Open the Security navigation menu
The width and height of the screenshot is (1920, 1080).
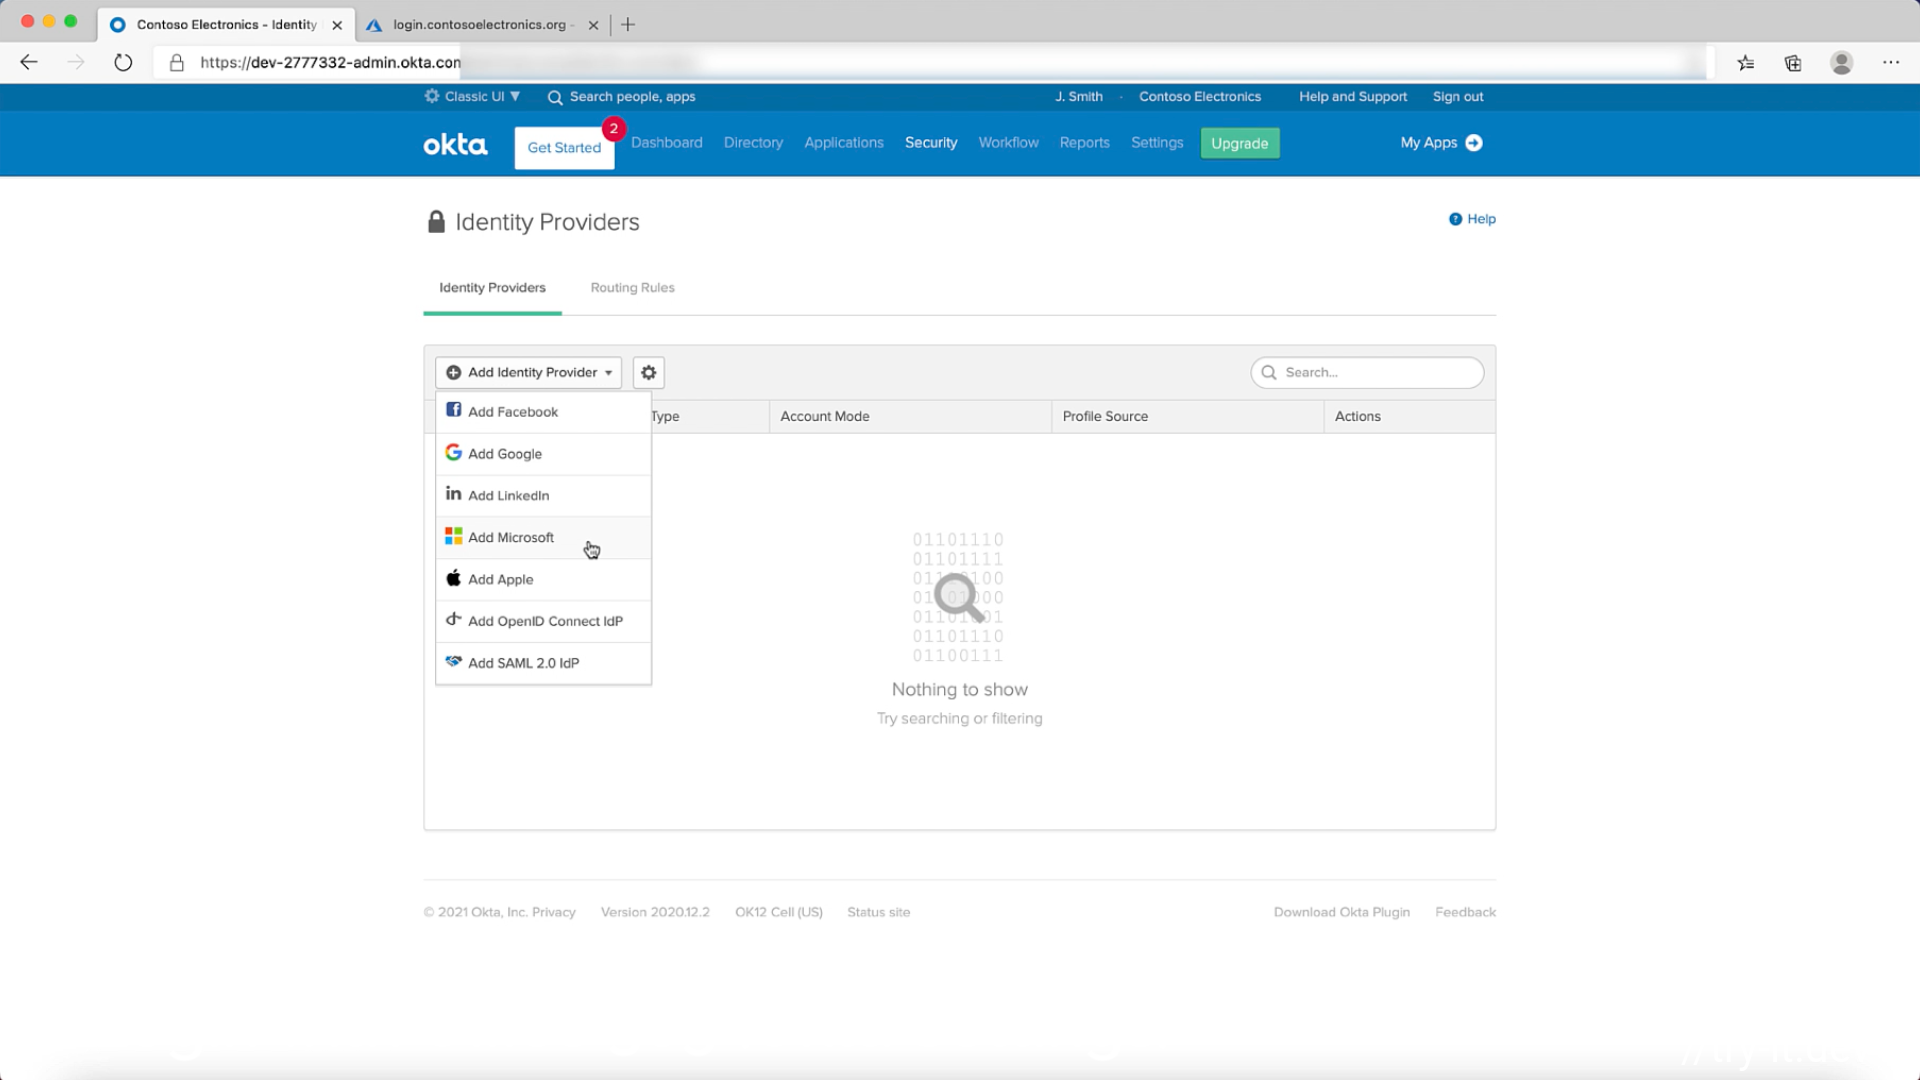click(930, 142)
